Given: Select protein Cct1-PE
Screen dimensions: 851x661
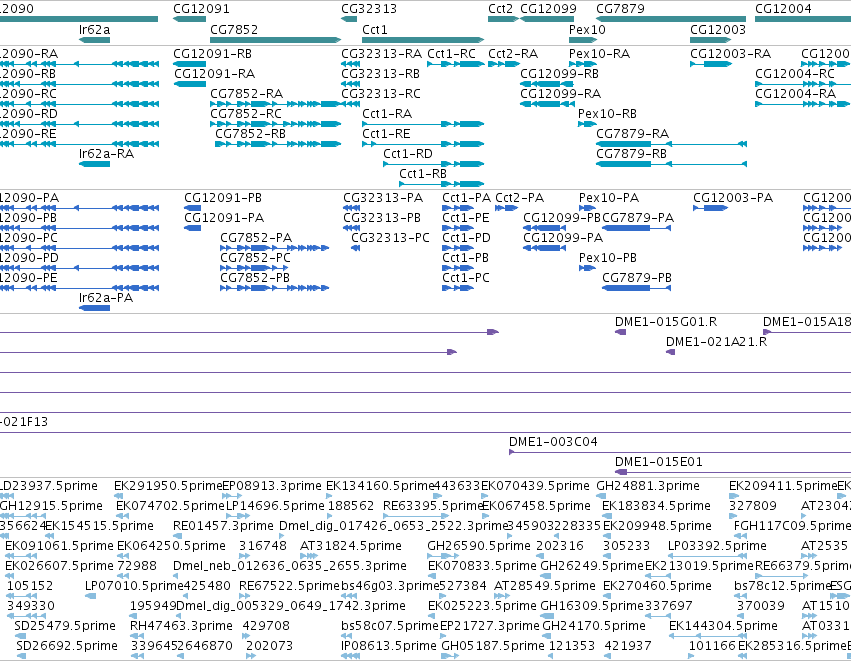Looking at the screenshot, I should pyautogui.click(x=458, y=228).
